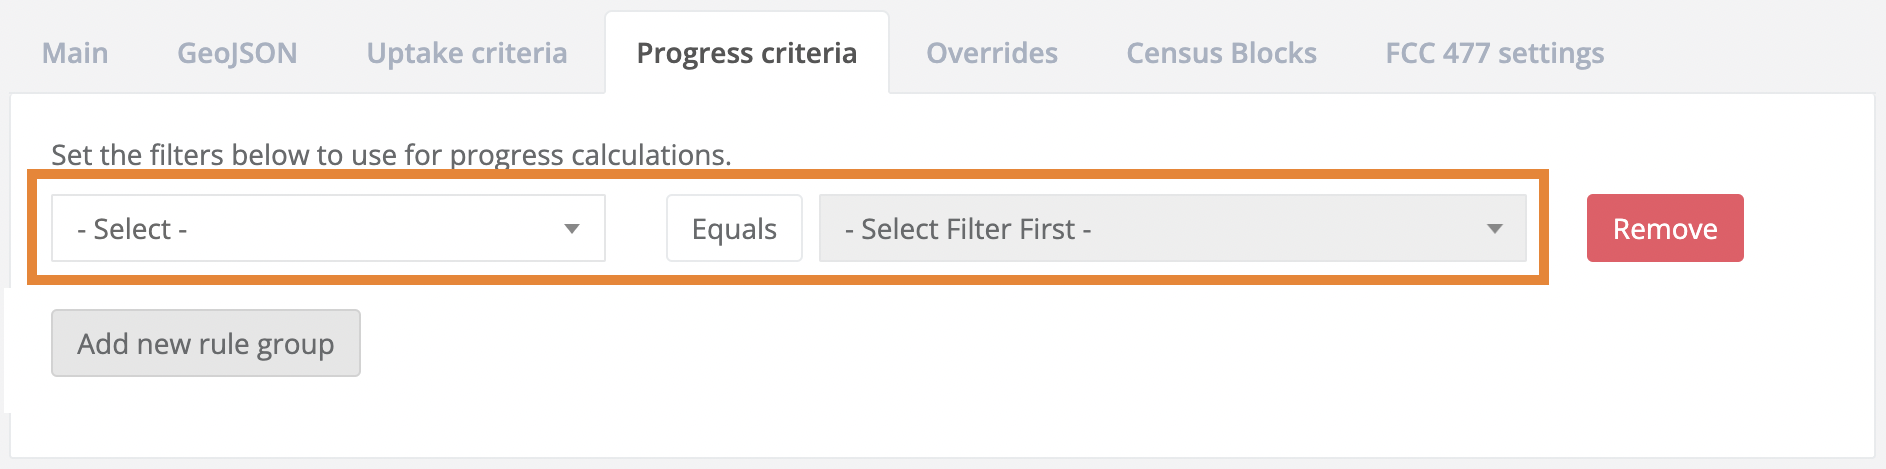Go to the Uptake criteria tab
The image size is (1886, 469).
click(466, 53)
